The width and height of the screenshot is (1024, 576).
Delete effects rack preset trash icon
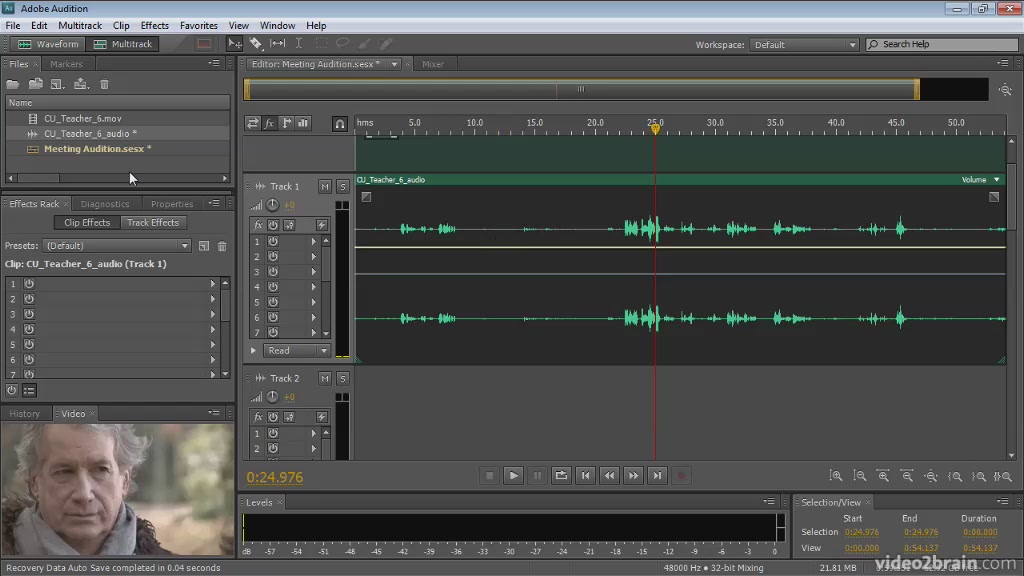click(x=222, y=246)
